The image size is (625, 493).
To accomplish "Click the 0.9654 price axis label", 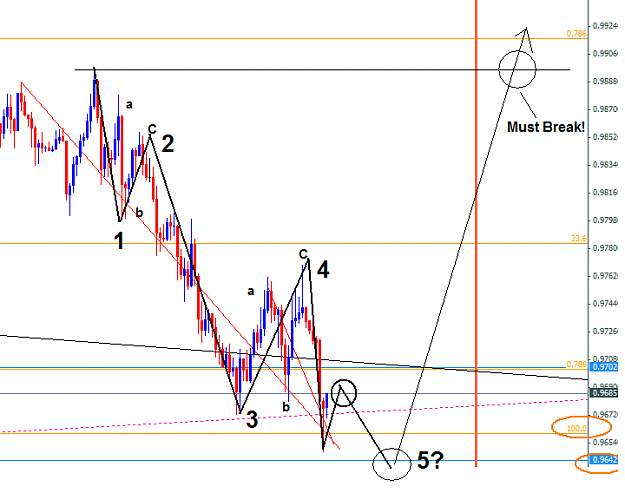I will click(605, 442).
